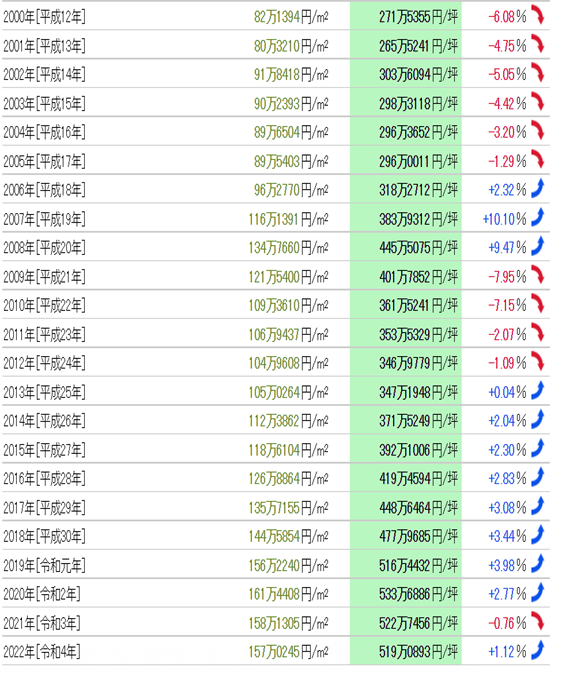Select the year label 2022年[令和4年]
This screenshot has height=675, width=566.
[x=42, y=652]
